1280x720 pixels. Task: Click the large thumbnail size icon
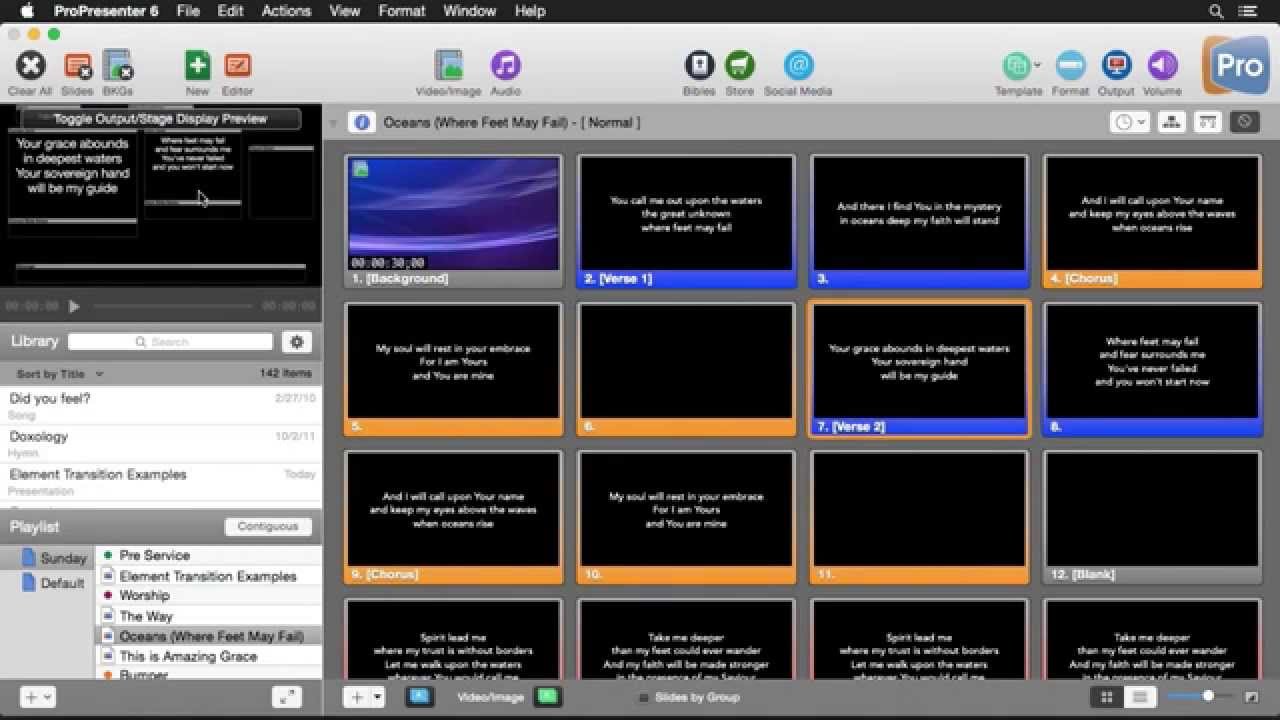pyautogui.click(x=1251, y=697)
